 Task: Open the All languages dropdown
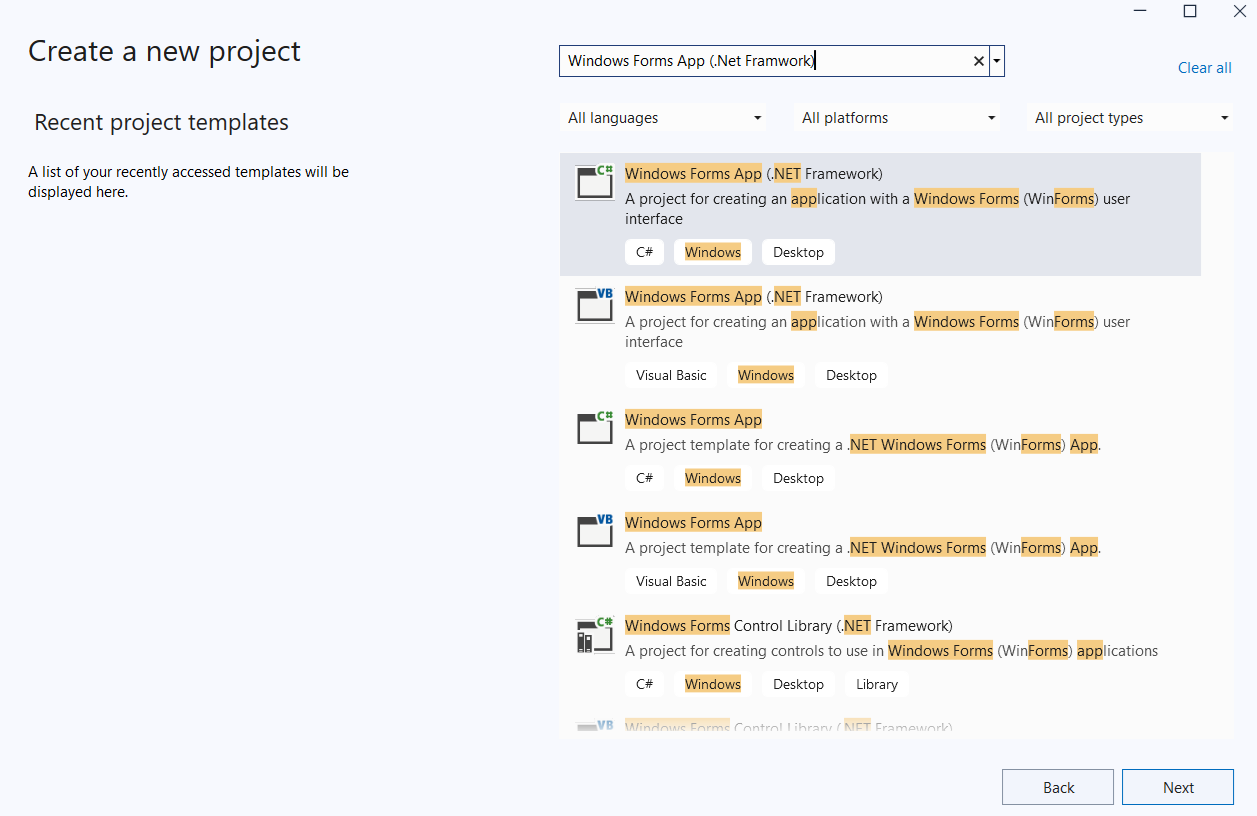(x=663, y=117)
